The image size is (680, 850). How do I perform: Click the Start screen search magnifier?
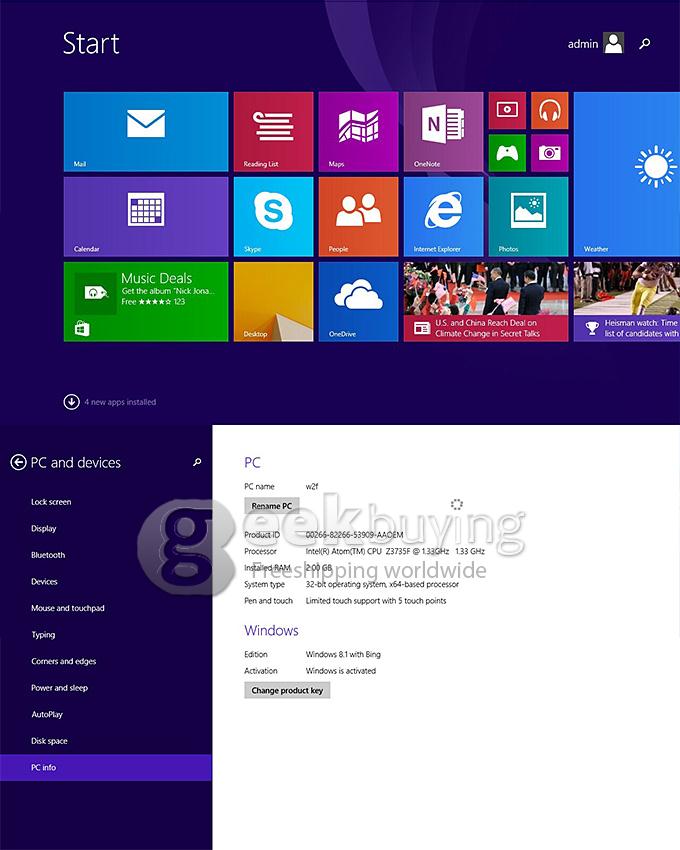click(644, 44)
